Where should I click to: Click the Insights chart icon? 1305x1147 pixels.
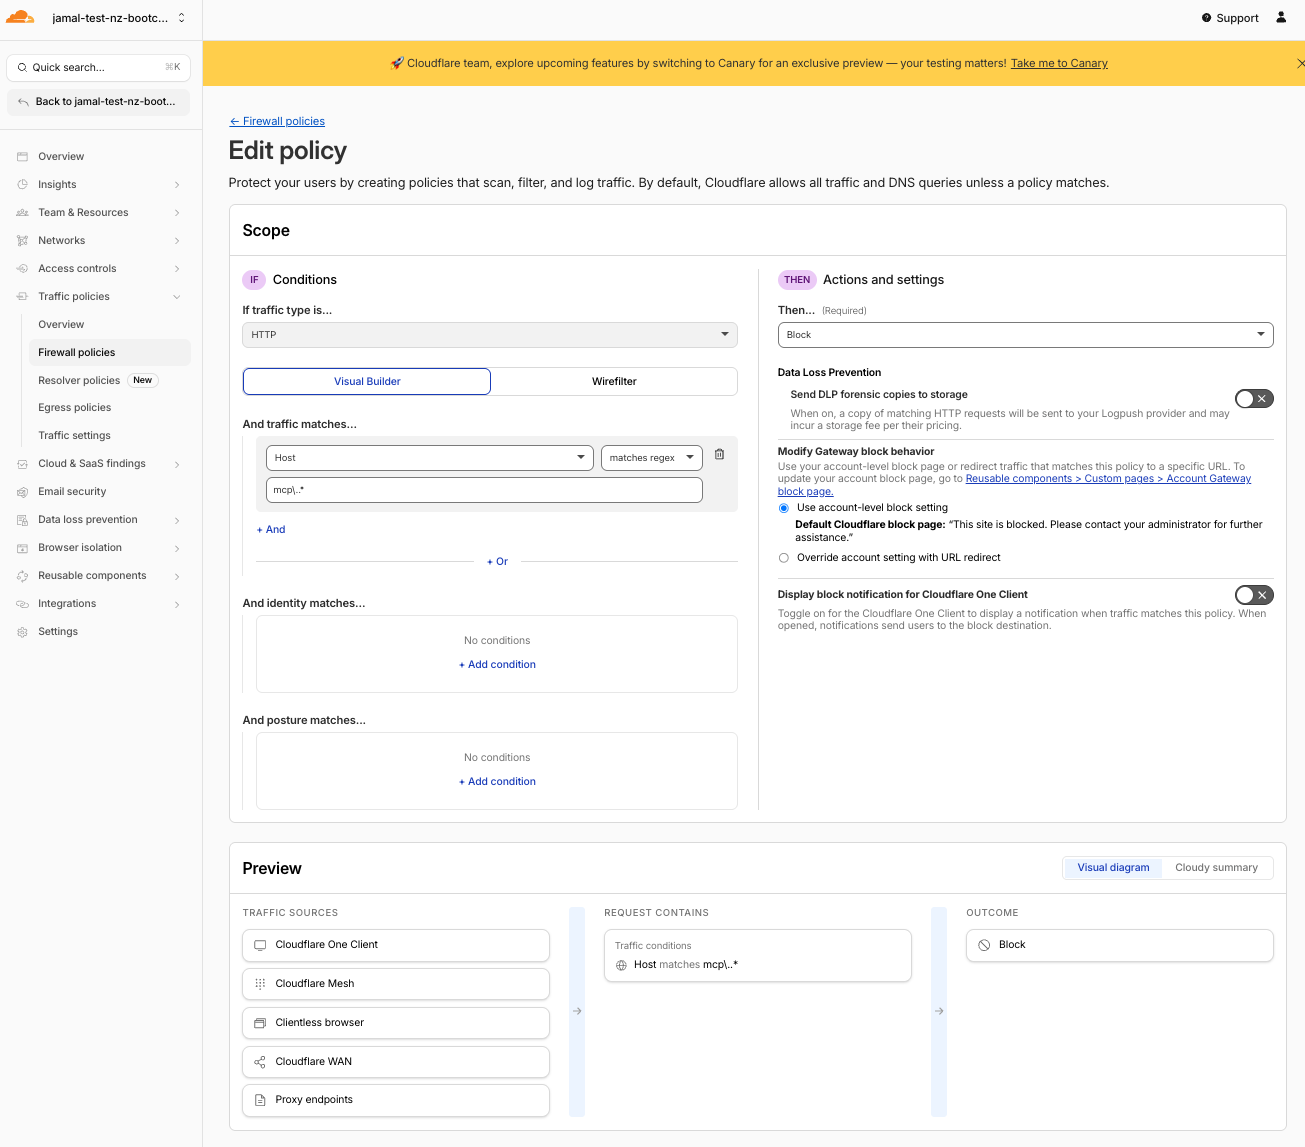[x=22, y=185]
